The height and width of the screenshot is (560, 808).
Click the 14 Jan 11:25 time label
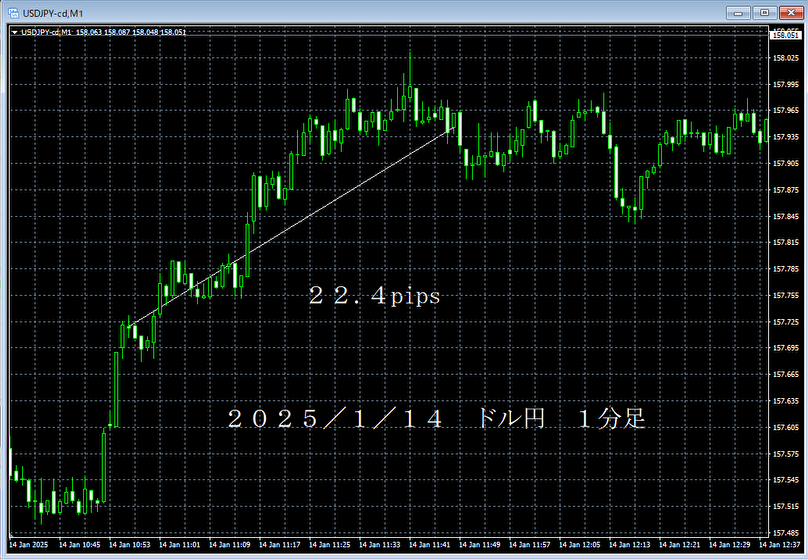pyautogui.click(x=329, y=545)
